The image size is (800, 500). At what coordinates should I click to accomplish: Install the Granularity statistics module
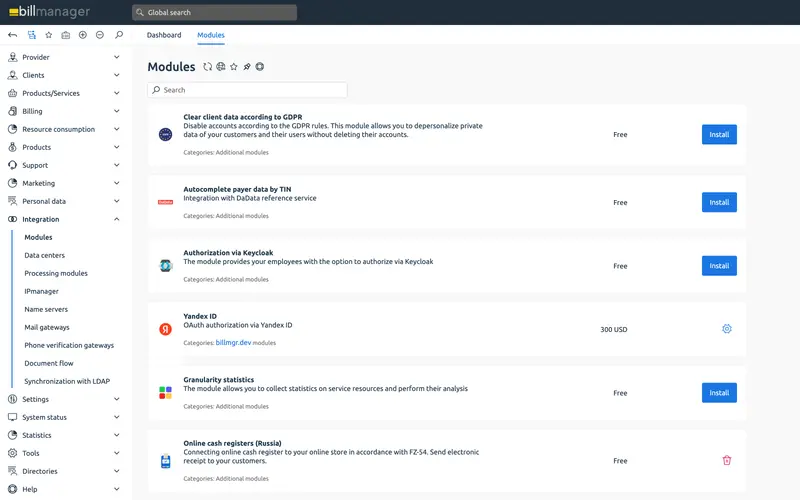pos(719,393)
